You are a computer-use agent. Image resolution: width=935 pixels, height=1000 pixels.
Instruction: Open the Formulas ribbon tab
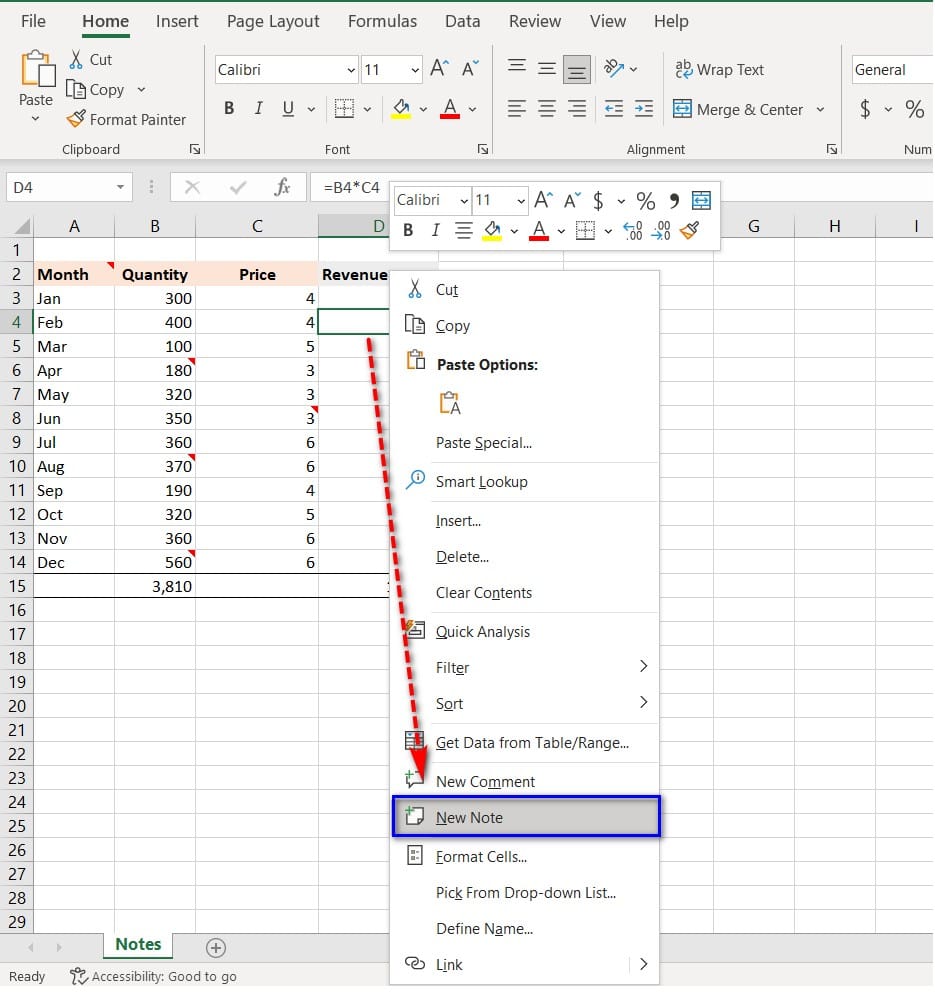click(382, 21)
